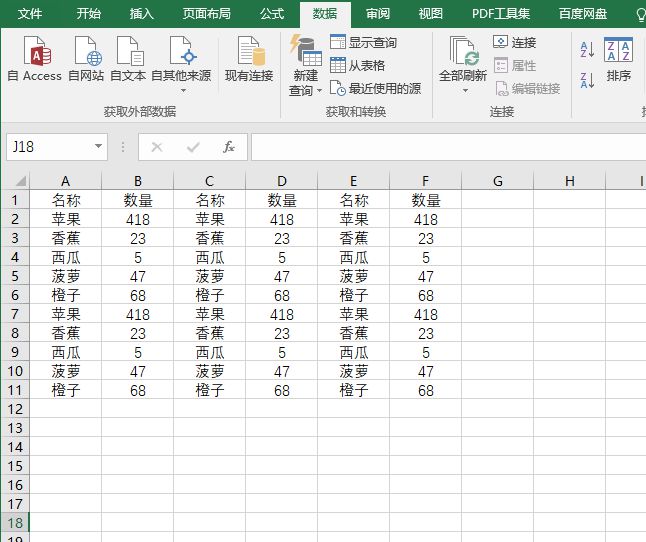Select empty cell G2

498,219
